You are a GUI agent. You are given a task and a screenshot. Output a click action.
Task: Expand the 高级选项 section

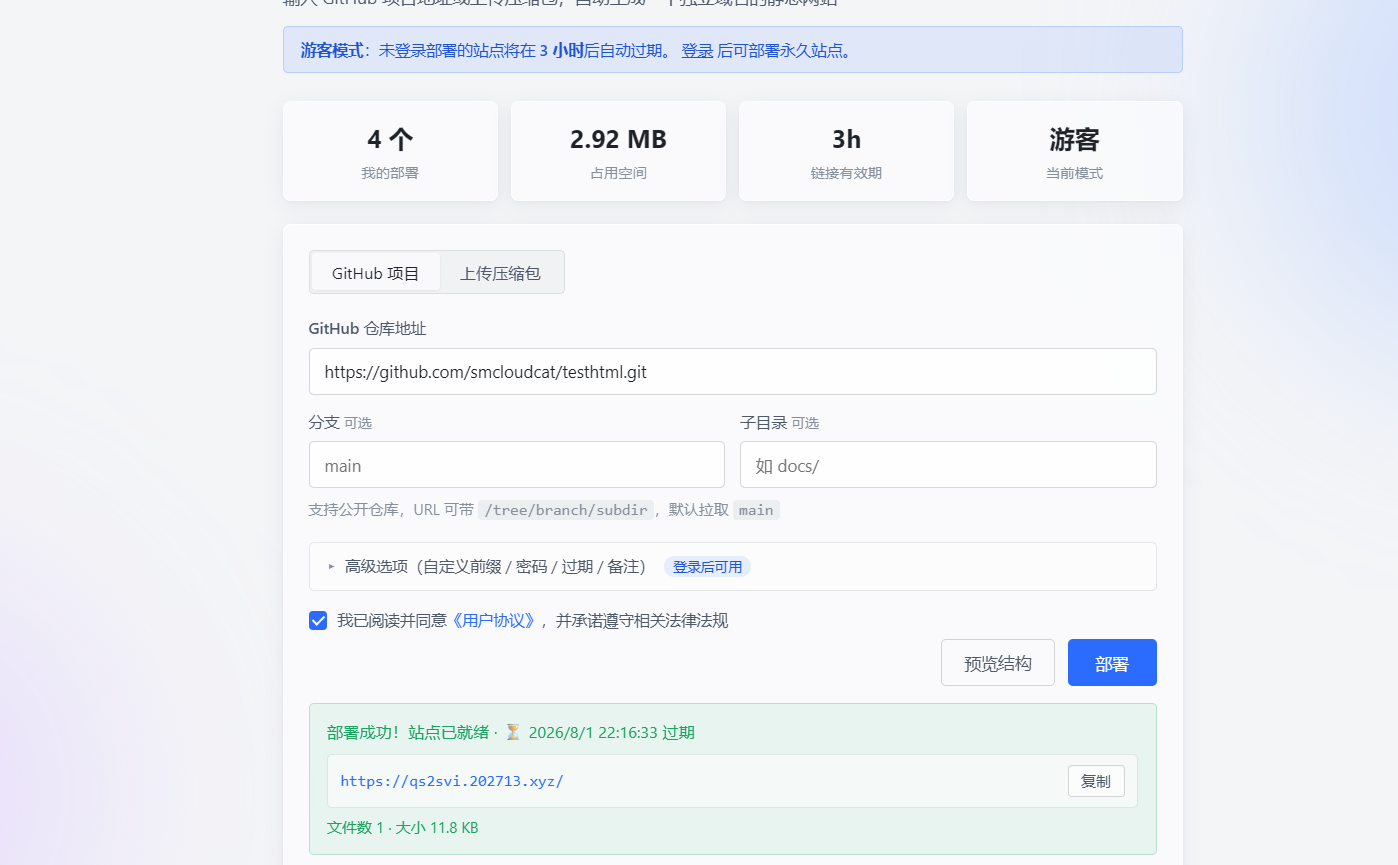pyautogui.click(x=732, y=567)
